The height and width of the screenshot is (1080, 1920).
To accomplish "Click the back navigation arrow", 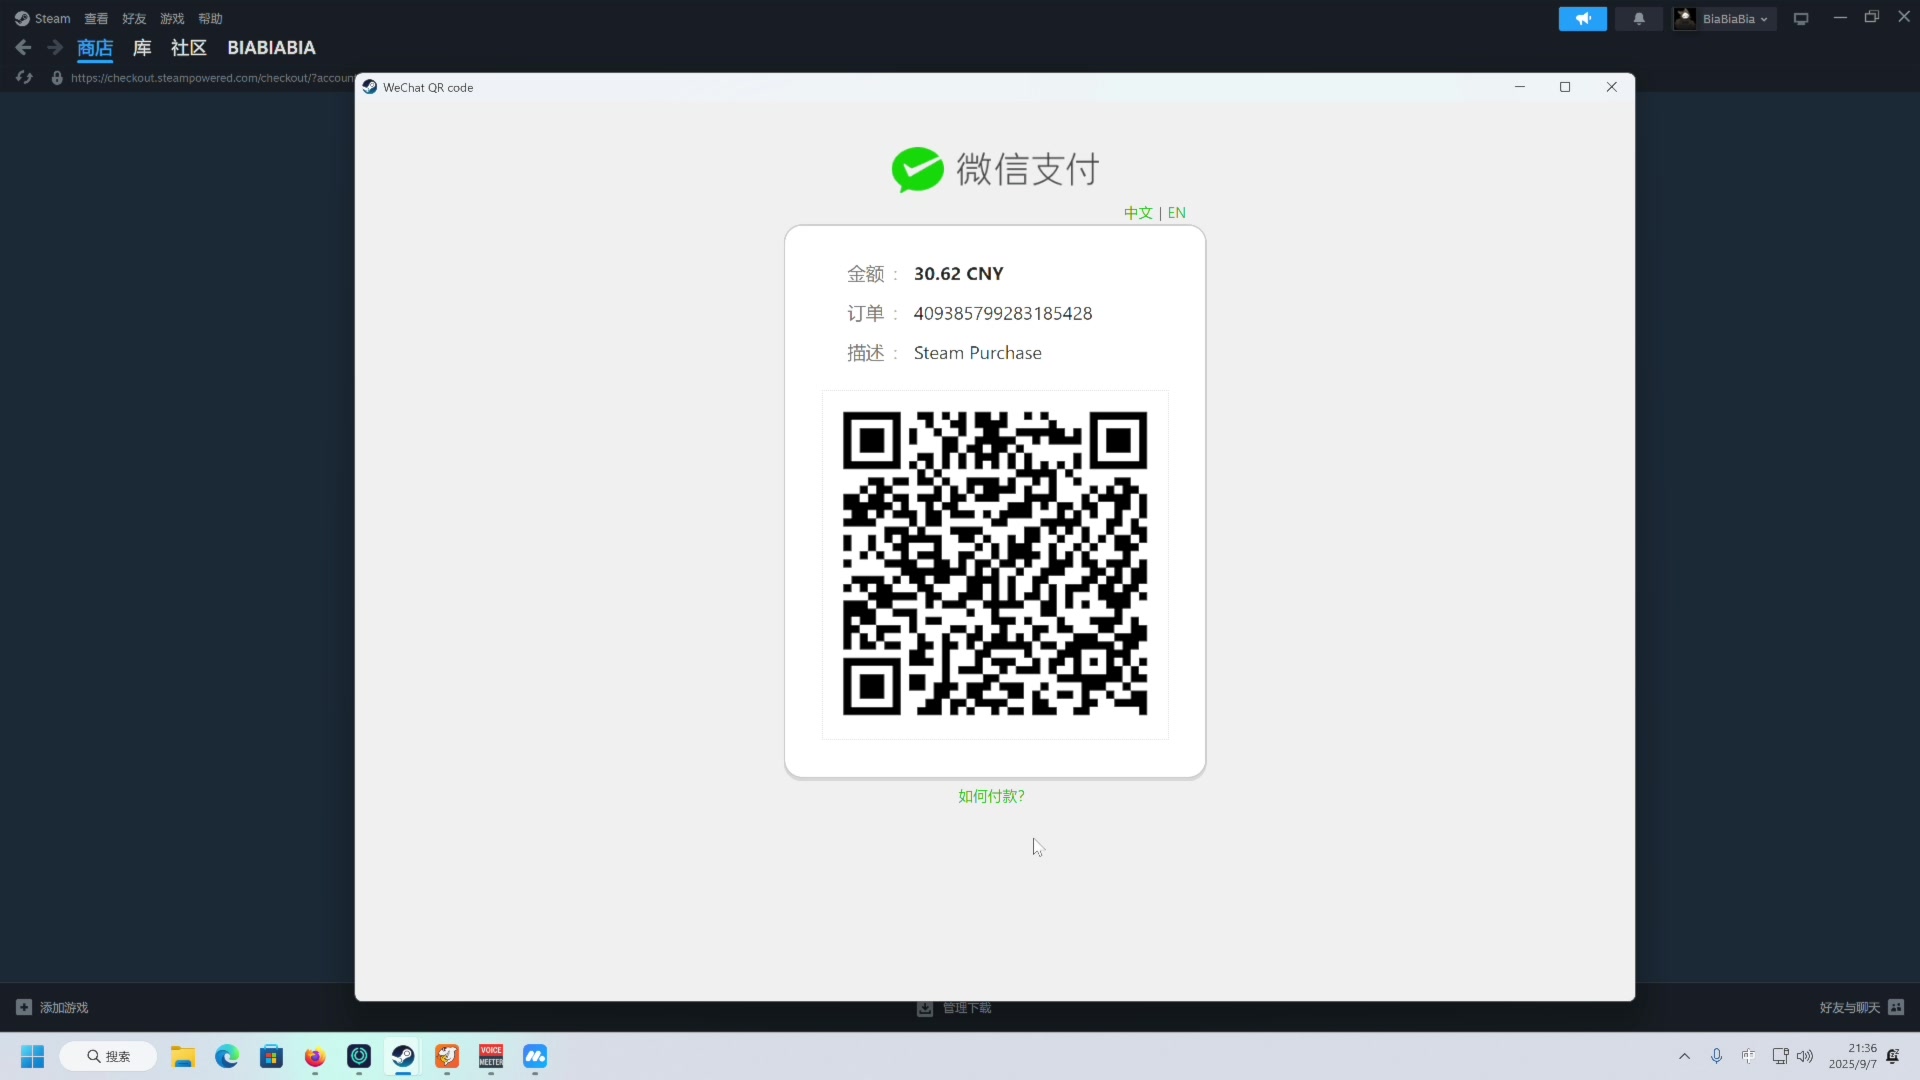I will coord(23,47).
